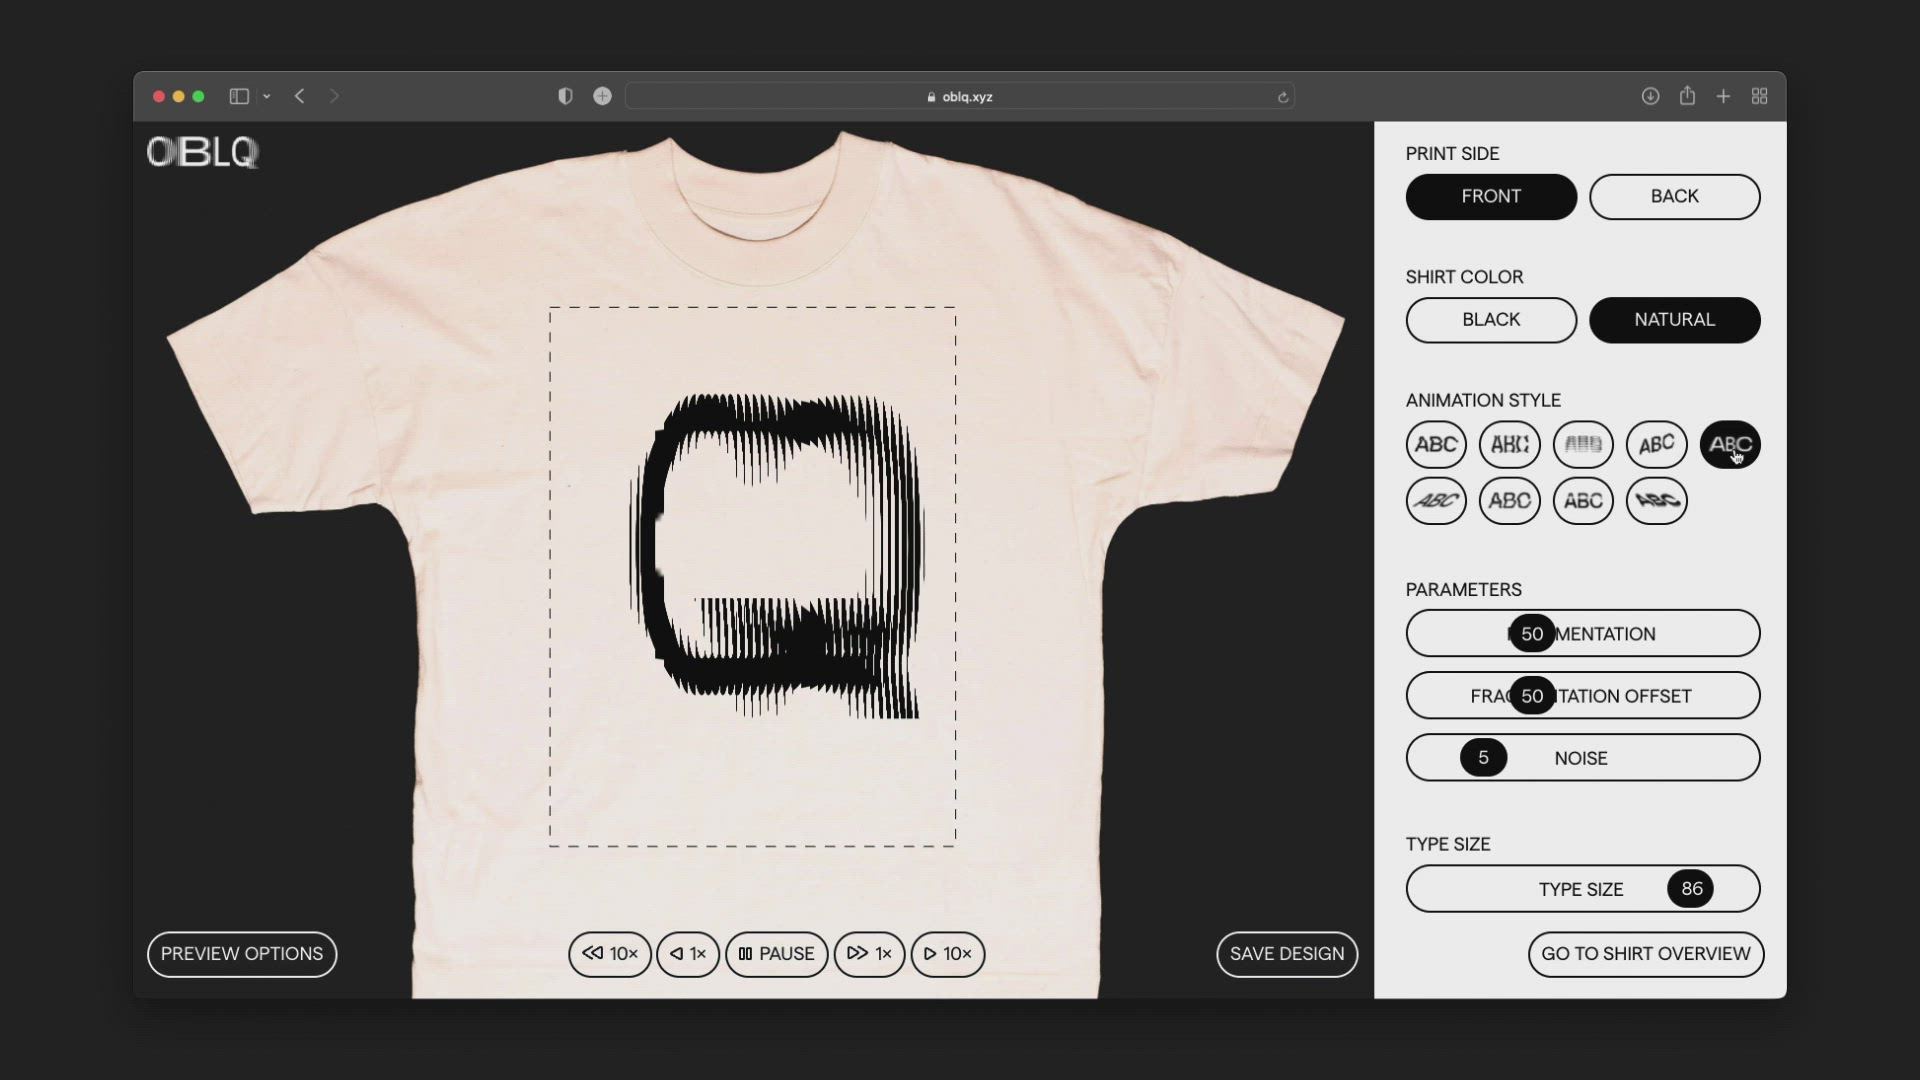Set shirt color to BLACK

pos(1491,320)
